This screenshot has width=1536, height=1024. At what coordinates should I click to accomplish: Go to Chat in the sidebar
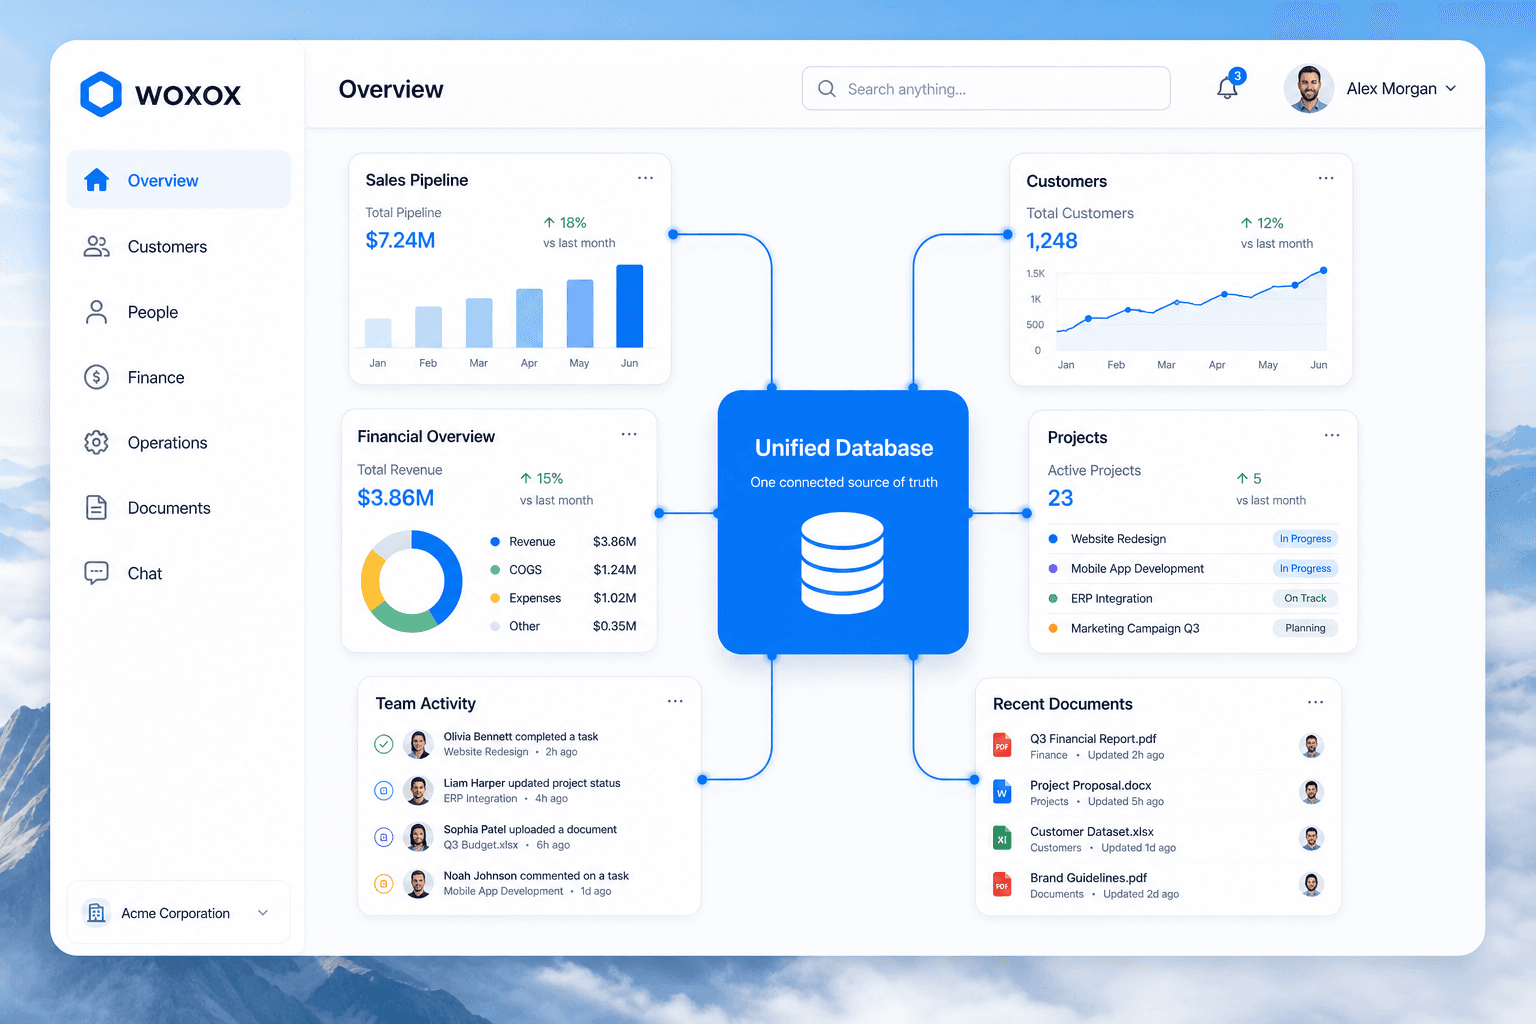point(179,573)
